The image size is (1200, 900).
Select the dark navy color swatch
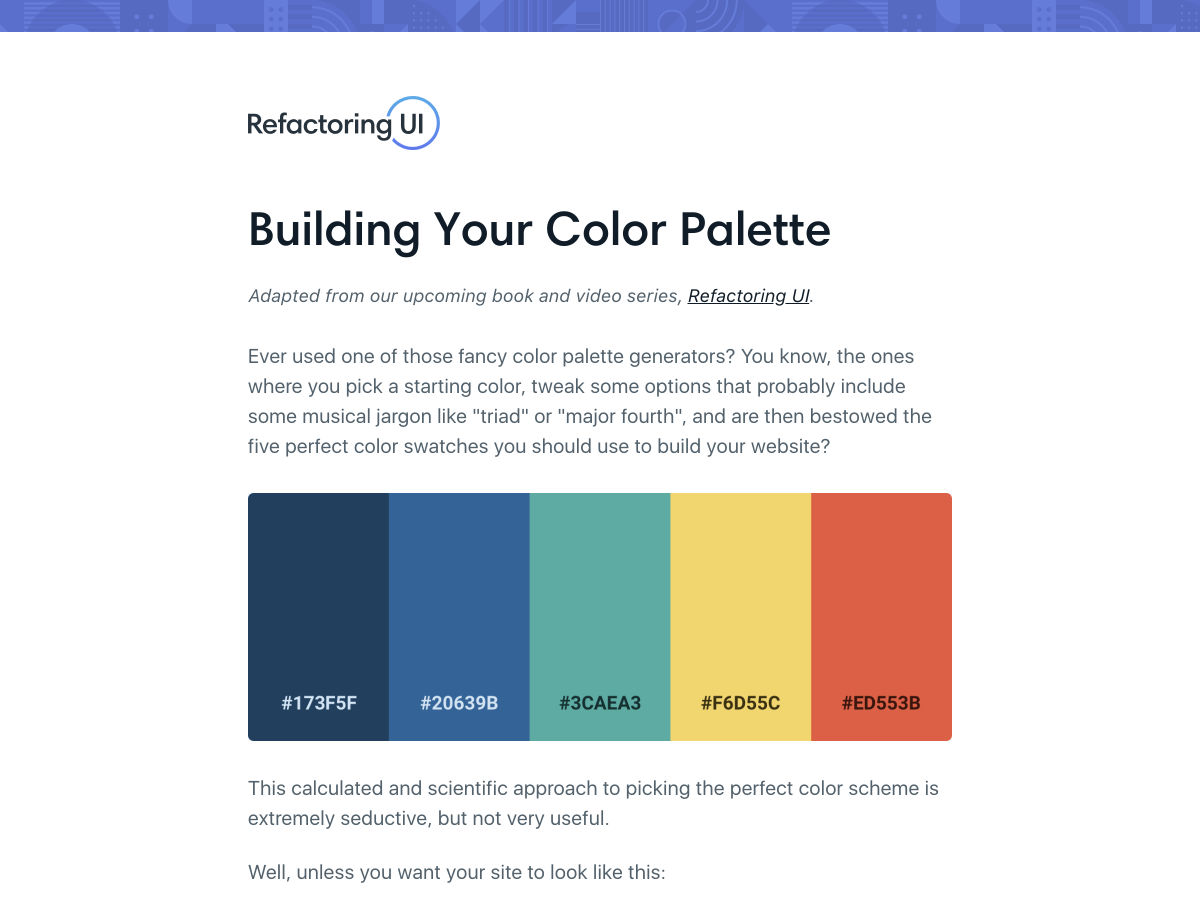click(x=318, y=590)
